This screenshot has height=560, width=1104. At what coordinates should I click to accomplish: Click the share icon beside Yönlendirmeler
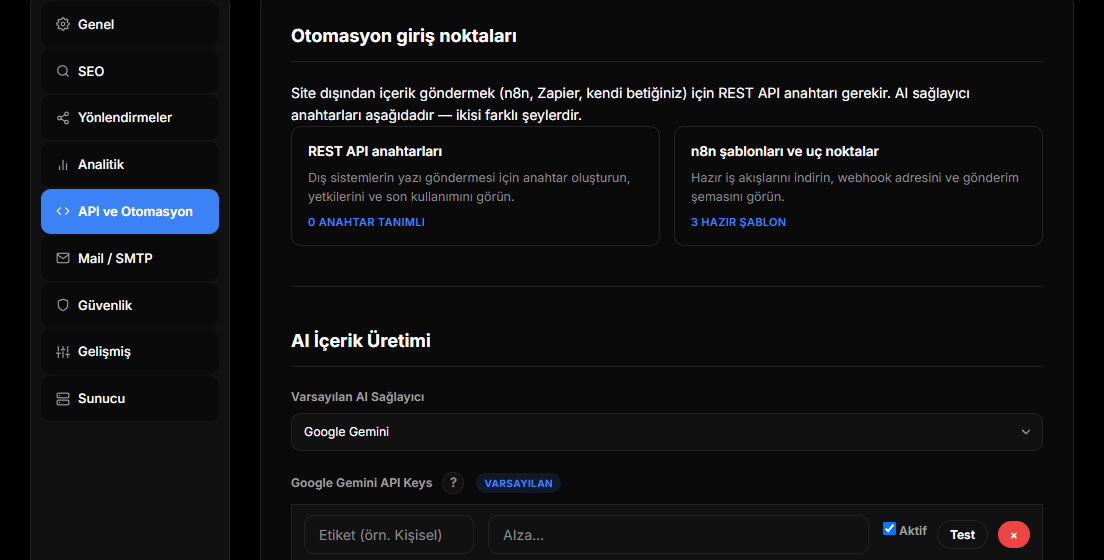[x=63, y=118]
